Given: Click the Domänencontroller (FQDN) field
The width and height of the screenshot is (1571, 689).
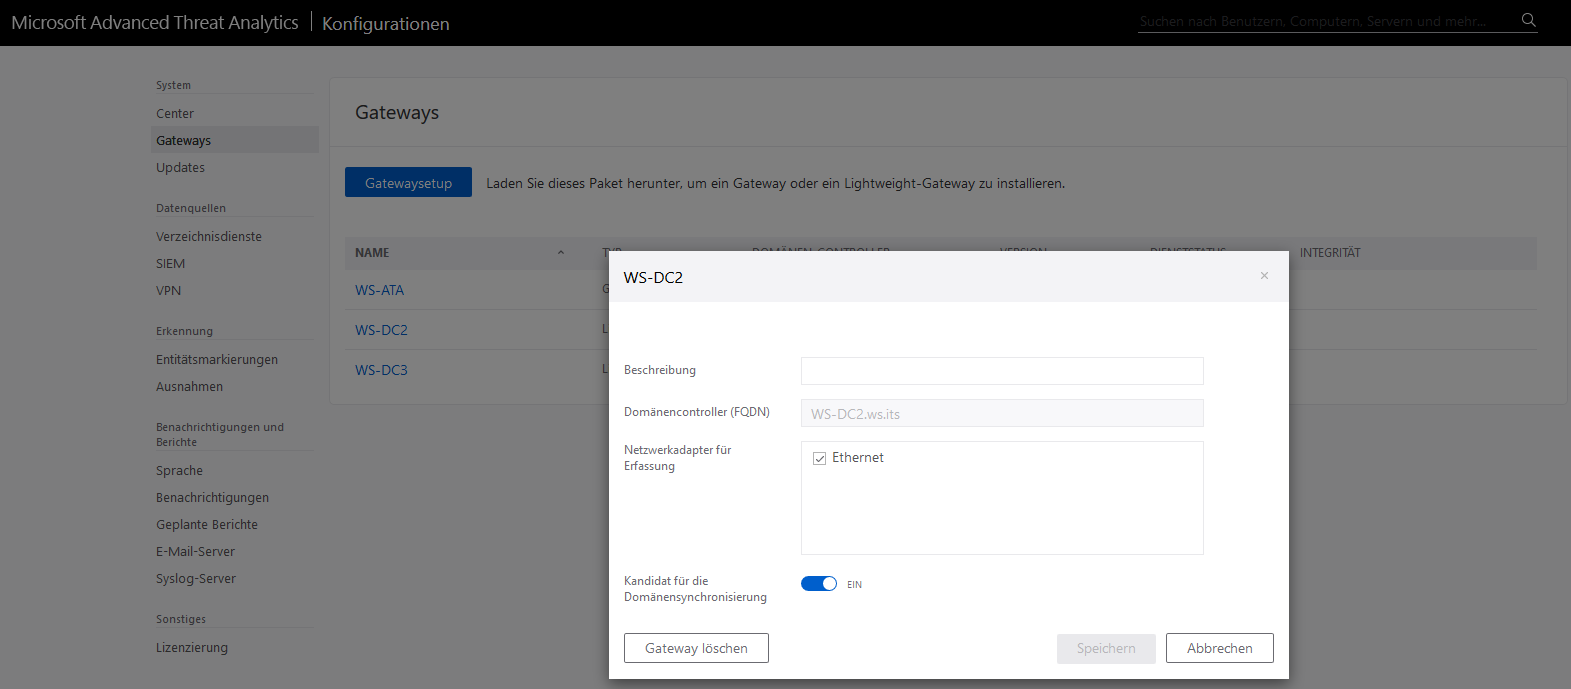Looking at the screenshot, I should tap(1002, 413).
